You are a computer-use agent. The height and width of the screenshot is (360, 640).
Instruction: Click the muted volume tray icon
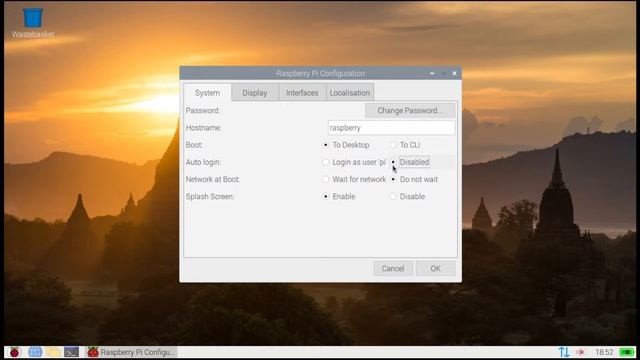[x=580, y=352]
